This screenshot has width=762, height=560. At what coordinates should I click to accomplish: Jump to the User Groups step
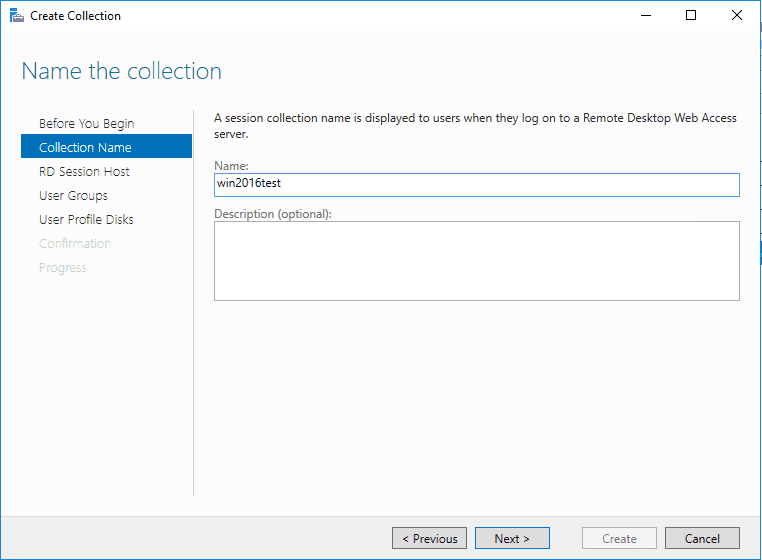(73, 196)
